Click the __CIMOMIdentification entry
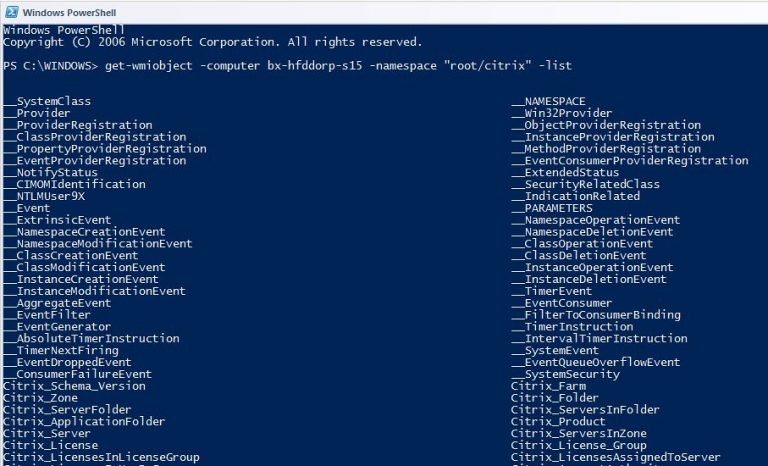768x466 pixels. (74, 185)
